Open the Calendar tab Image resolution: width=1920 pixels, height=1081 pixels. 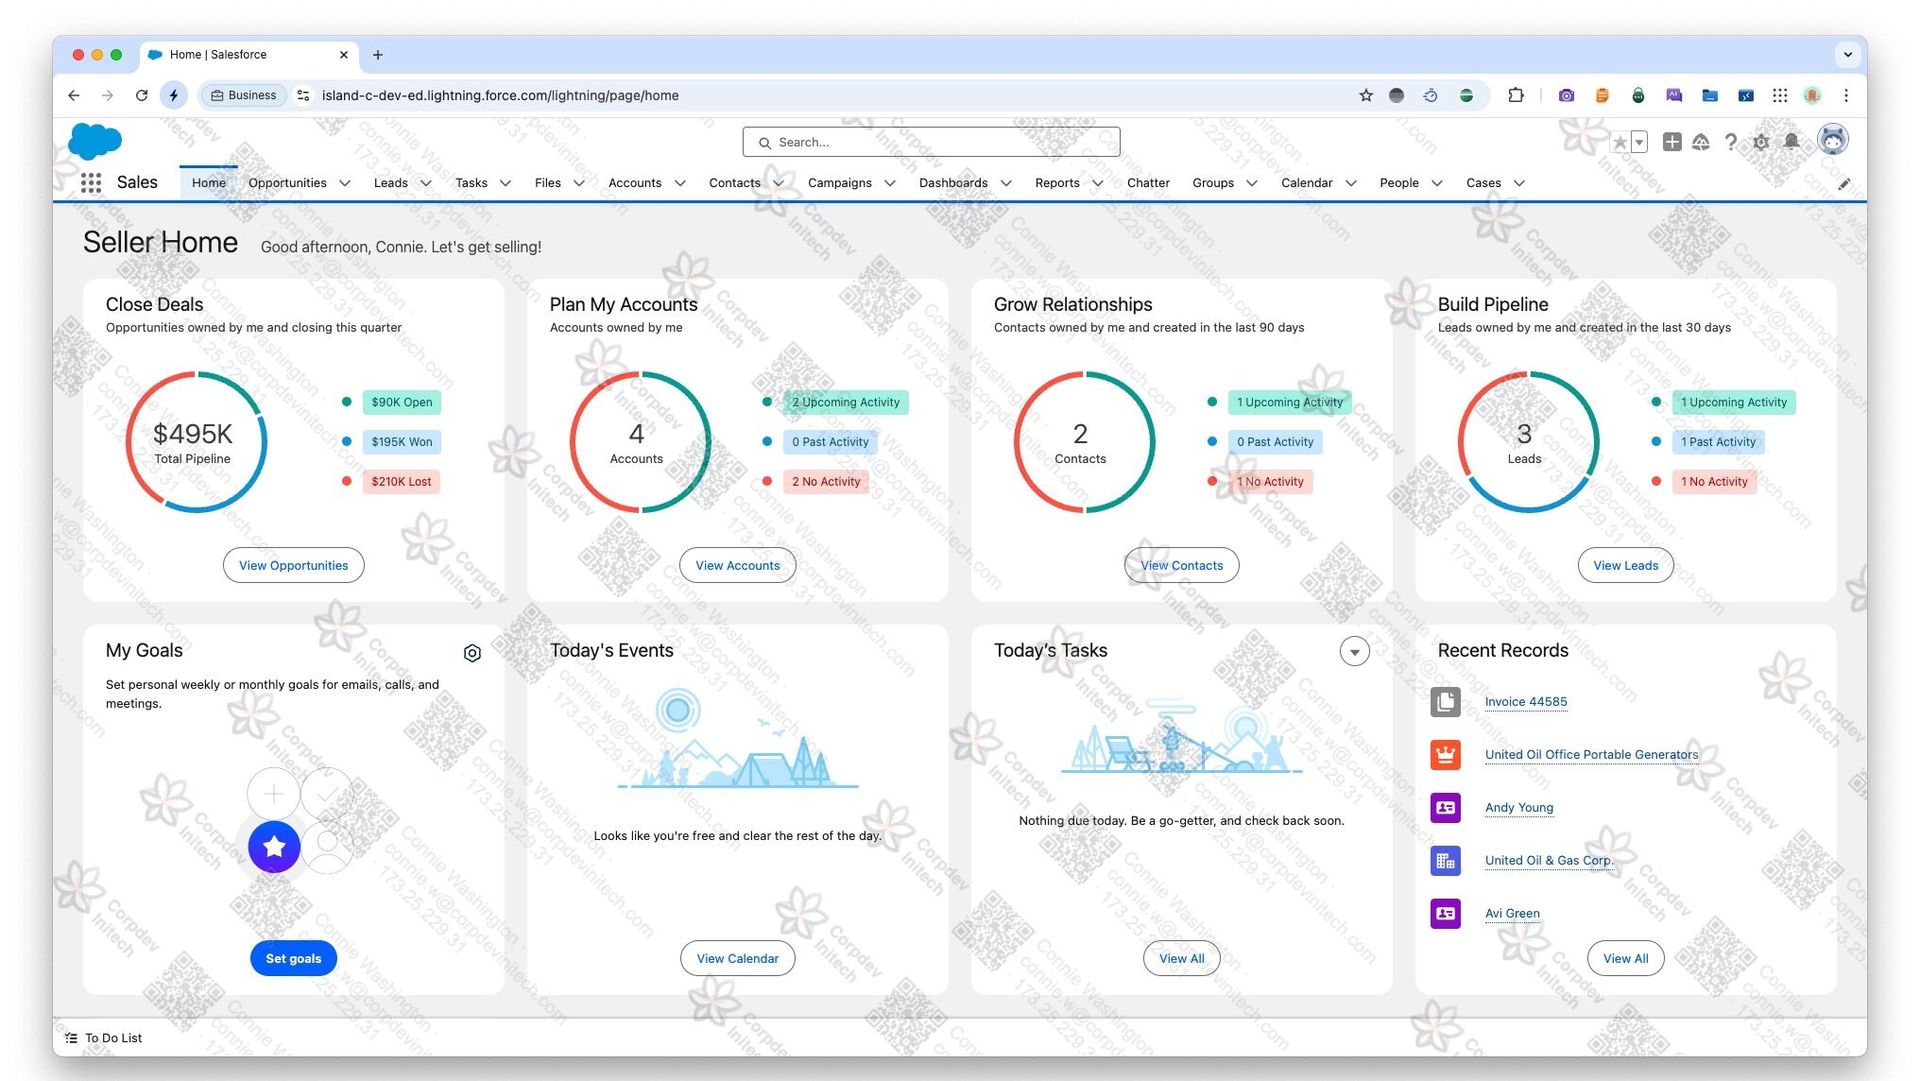tap(1306, 183)
